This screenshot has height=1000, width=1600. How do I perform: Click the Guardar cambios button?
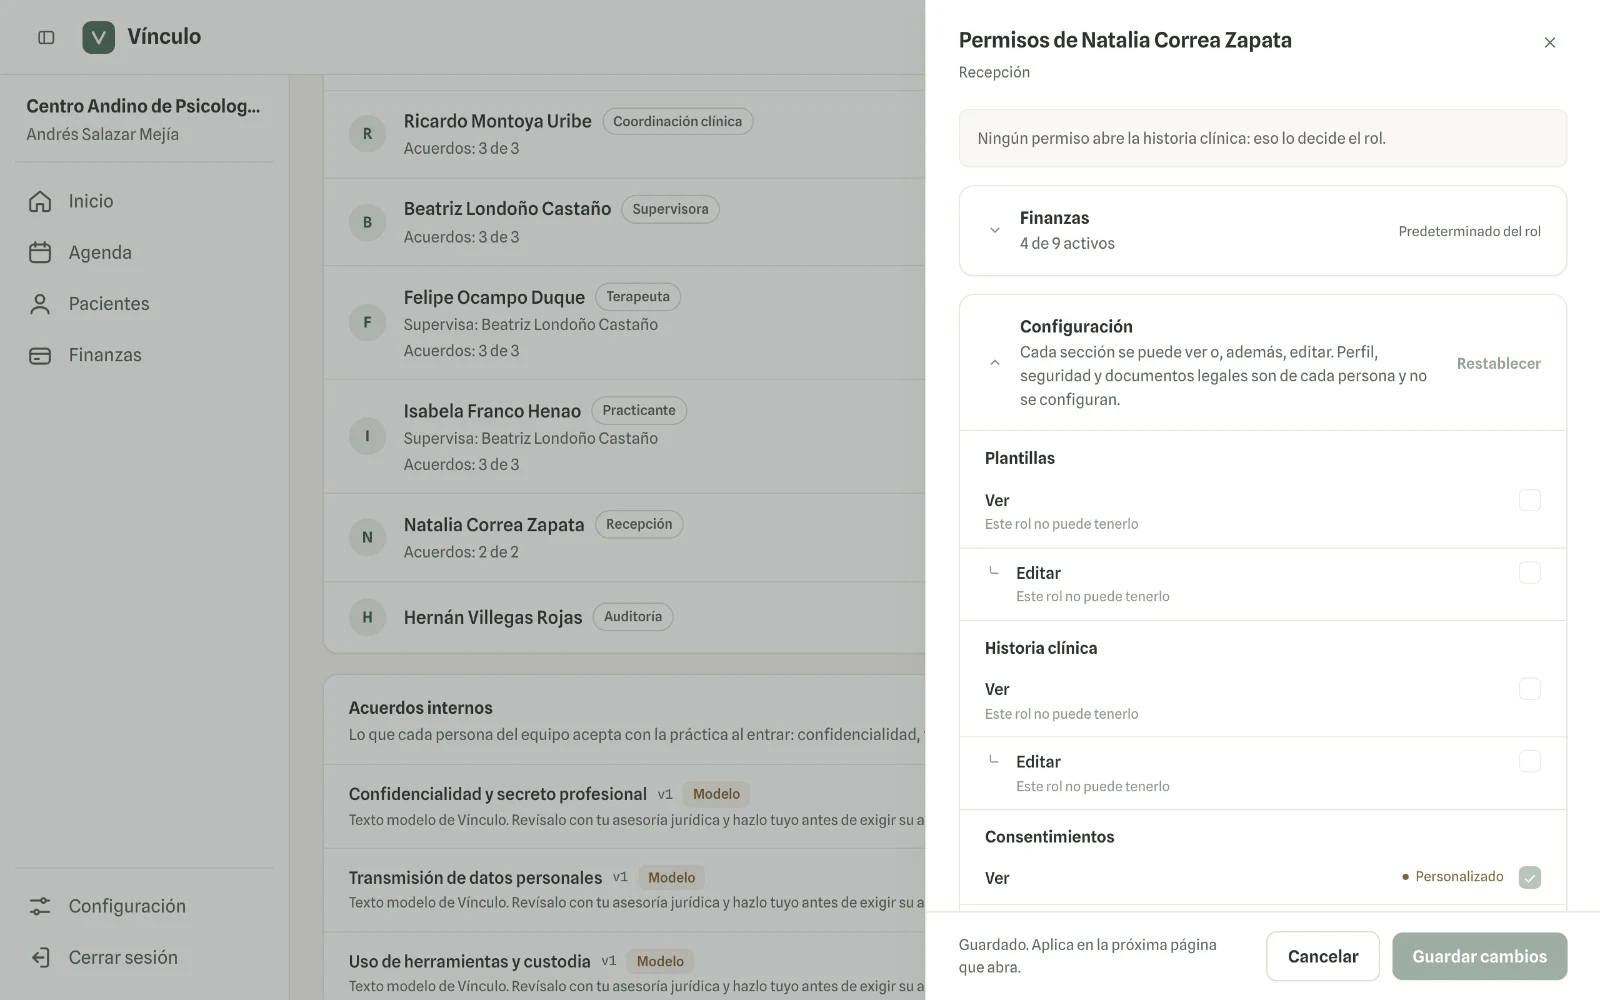click(1479, 956)
